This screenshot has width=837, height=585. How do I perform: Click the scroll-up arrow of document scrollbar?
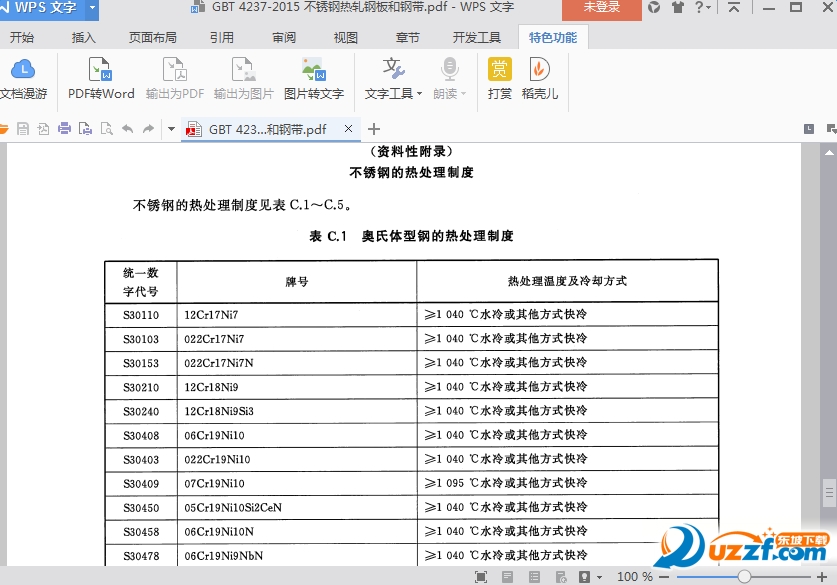pos(829,152)
